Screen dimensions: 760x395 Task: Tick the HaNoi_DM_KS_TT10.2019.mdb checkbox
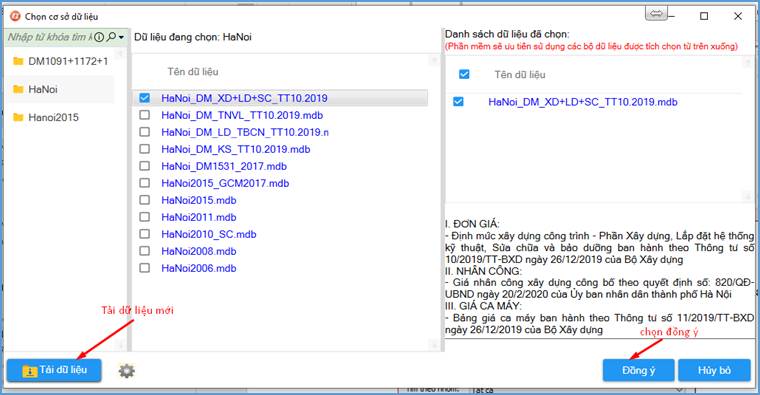[x=144, y=149]
